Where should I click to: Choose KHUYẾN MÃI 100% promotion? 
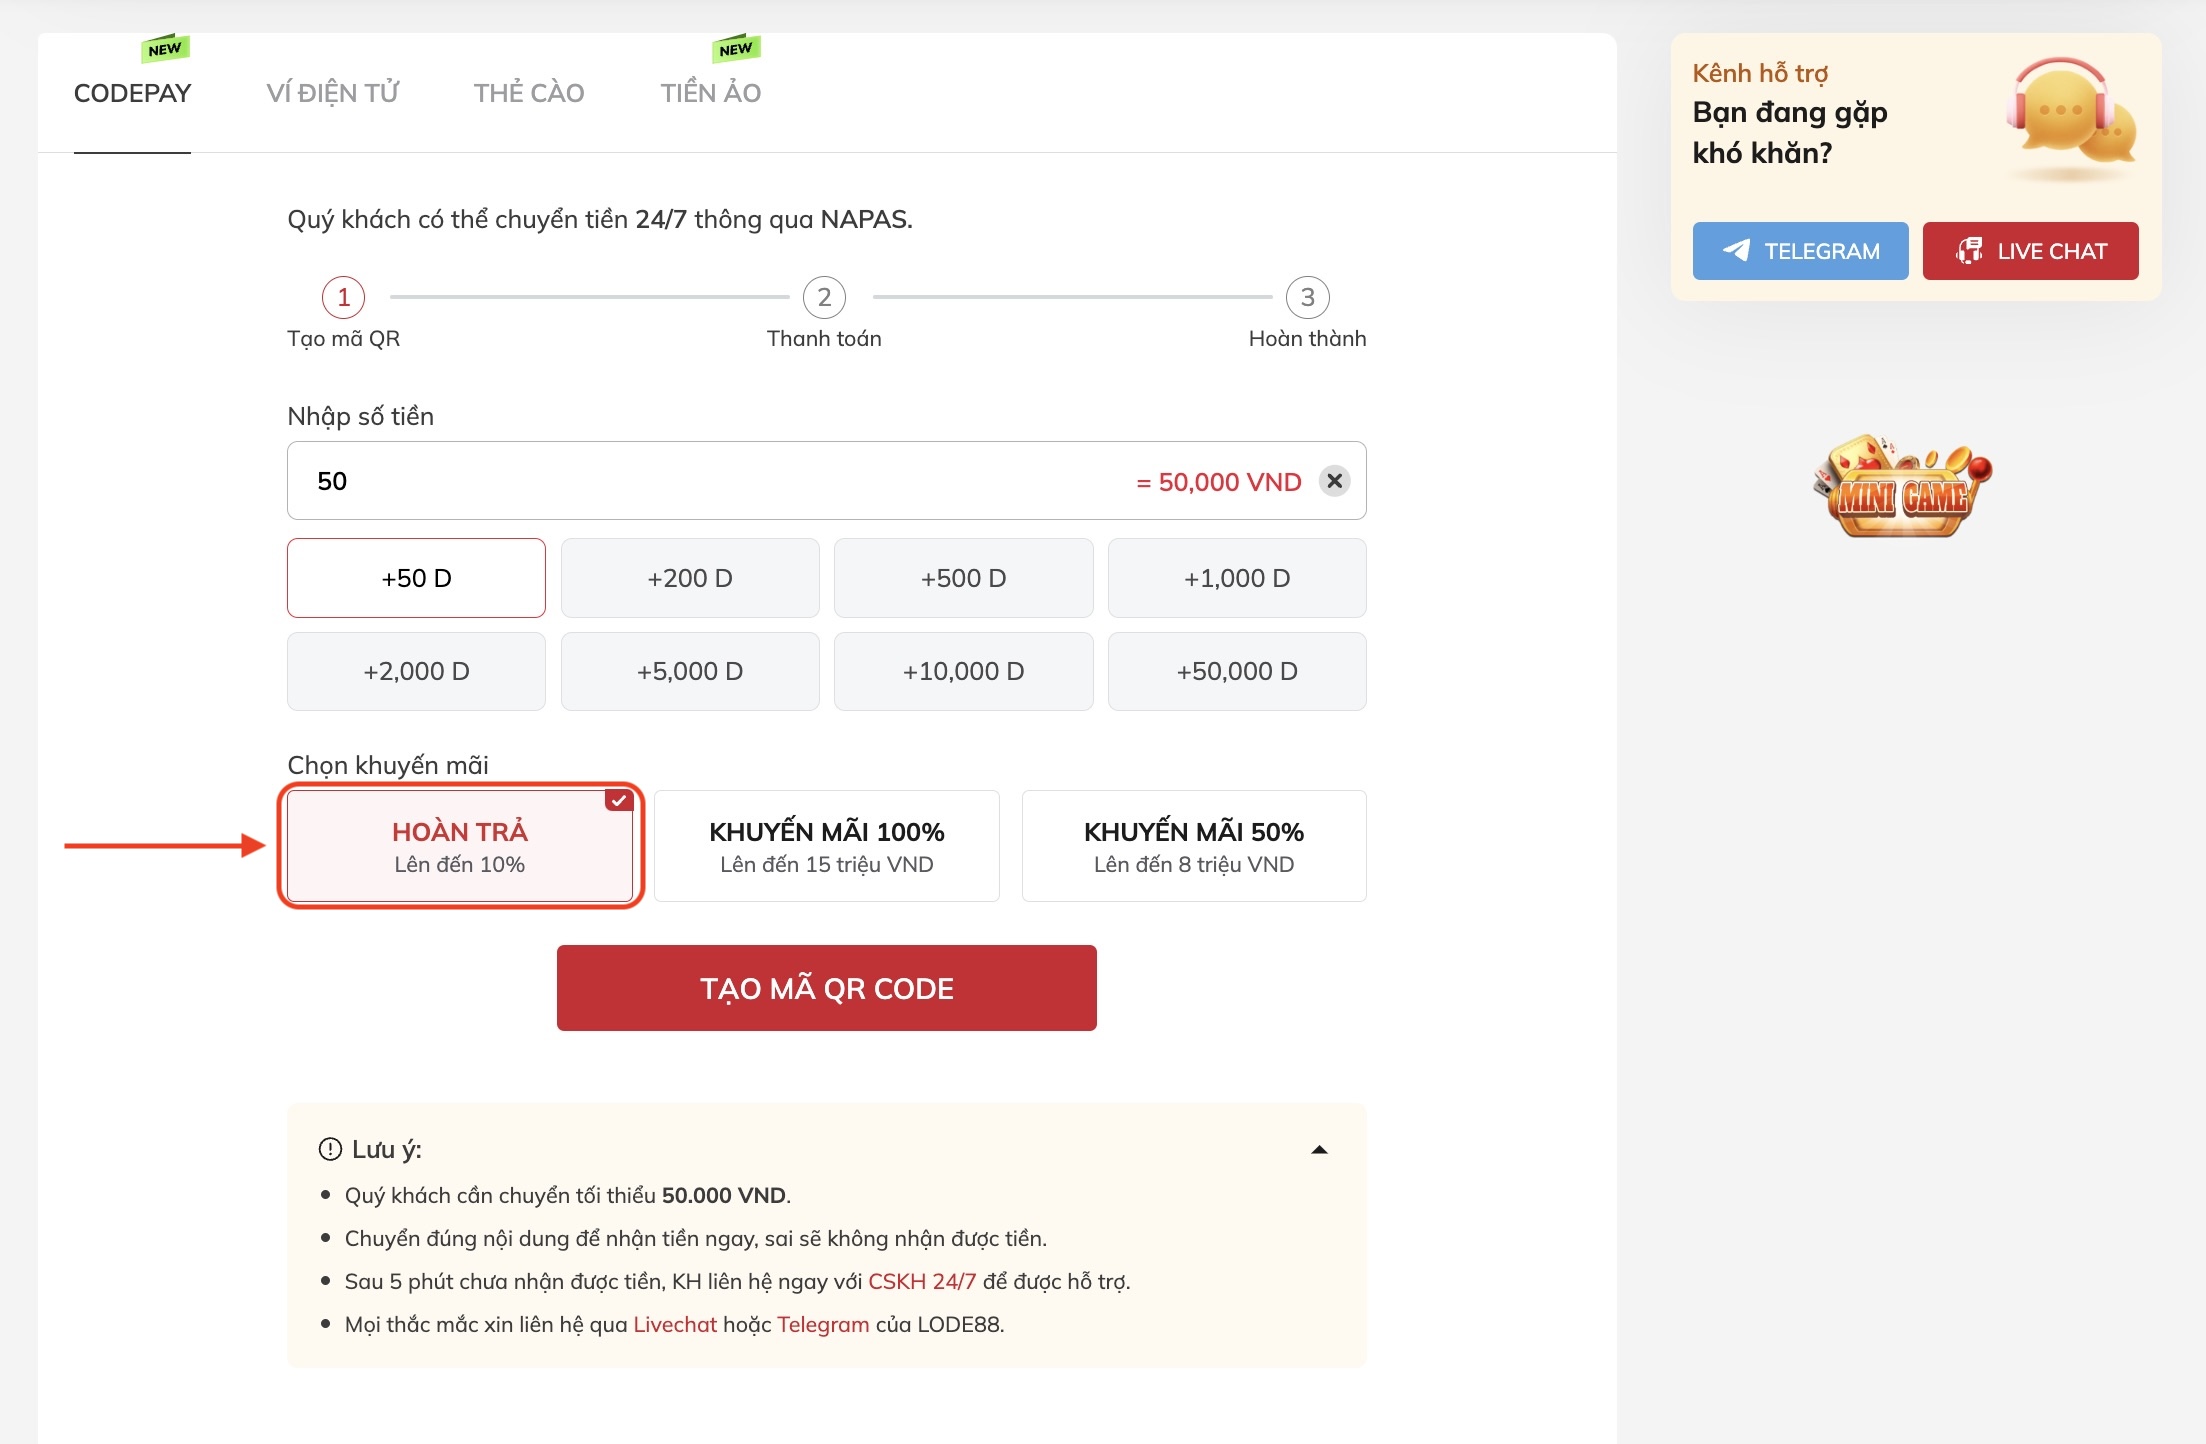[826, 846]
